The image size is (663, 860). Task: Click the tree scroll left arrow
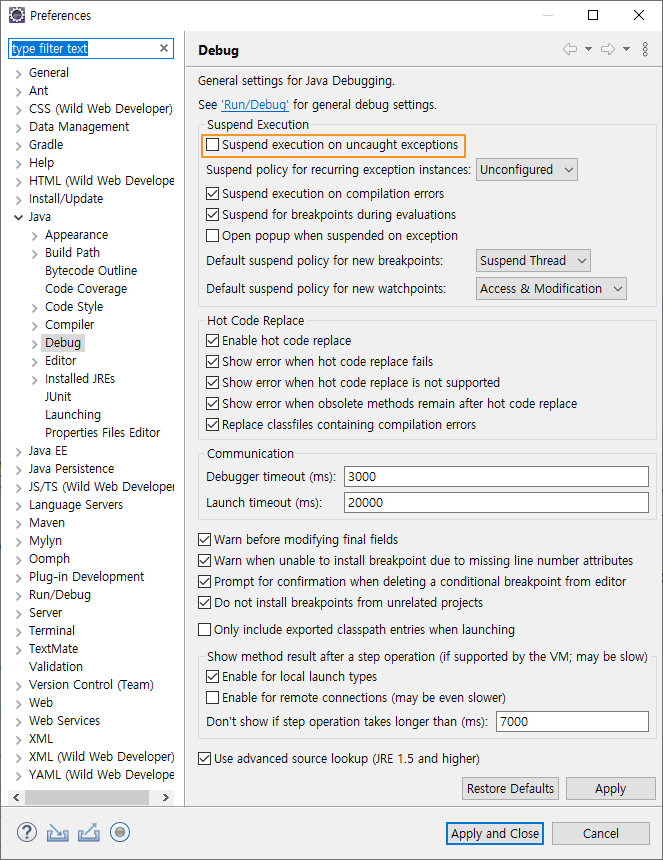pyautogui.click(x=16, y=797)
